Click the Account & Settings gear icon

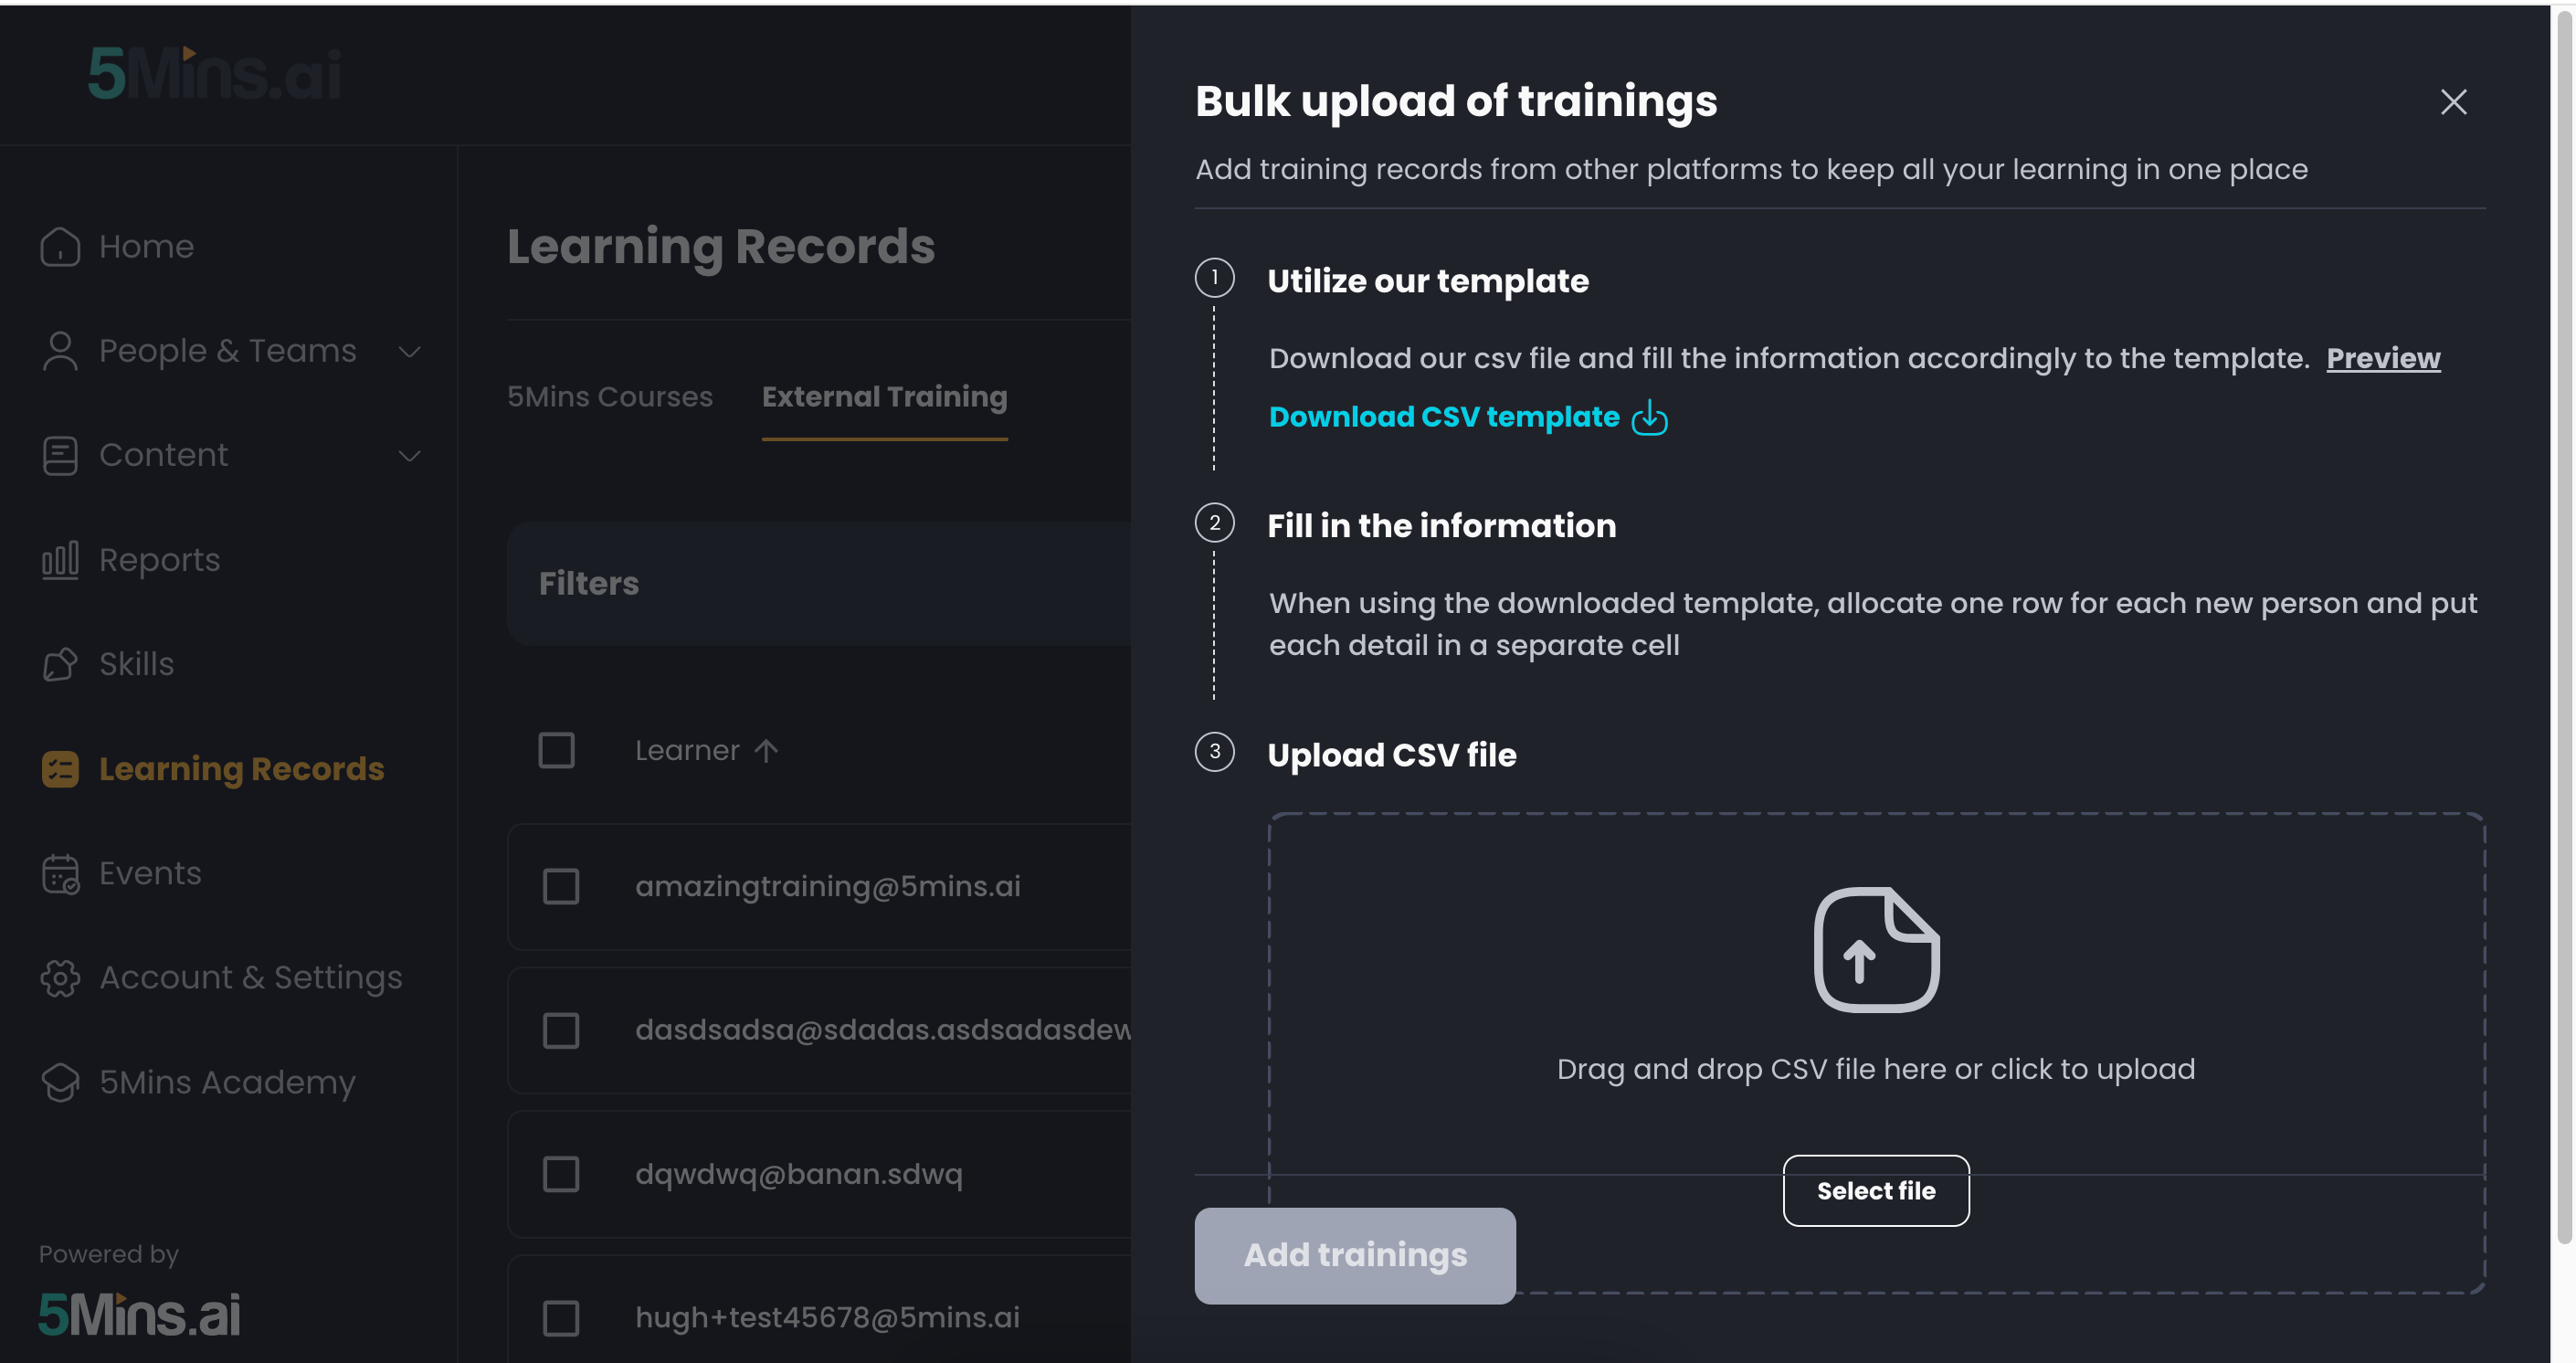[x=60, y=978]
